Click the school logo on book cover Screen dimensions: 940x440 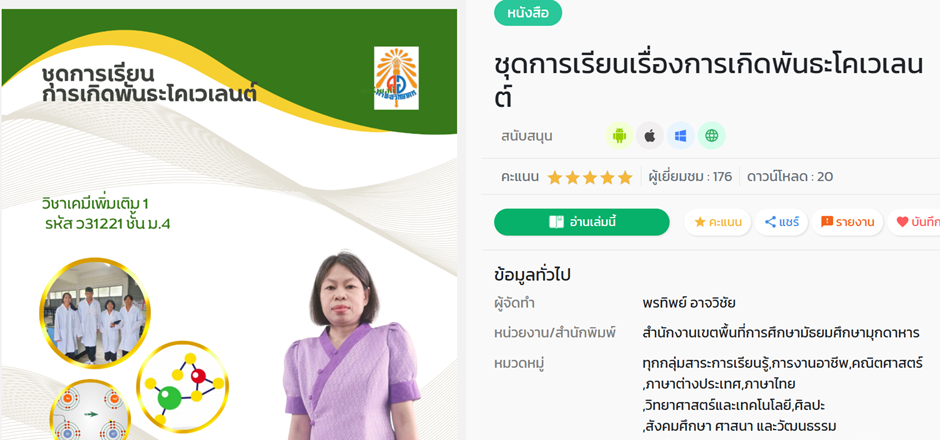(x=396, y=78)
